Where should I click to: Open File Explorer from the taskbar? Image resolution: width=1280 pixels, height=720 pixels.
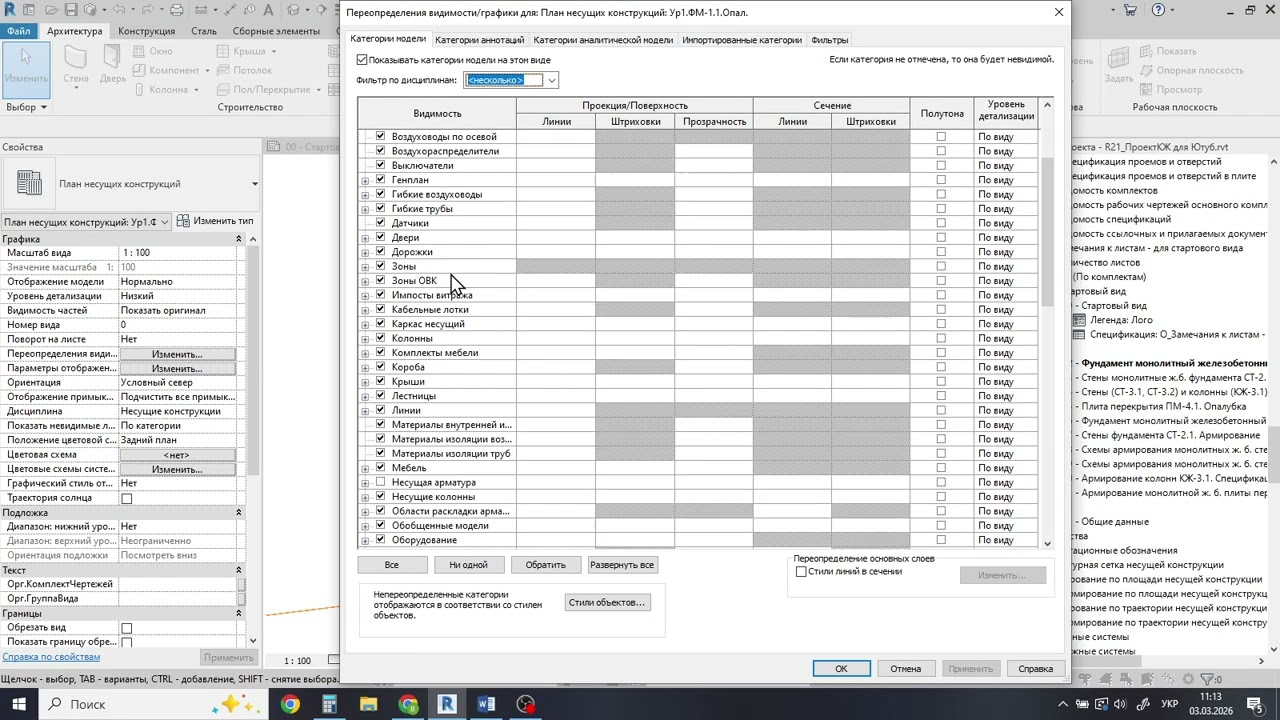pos(368,704)
